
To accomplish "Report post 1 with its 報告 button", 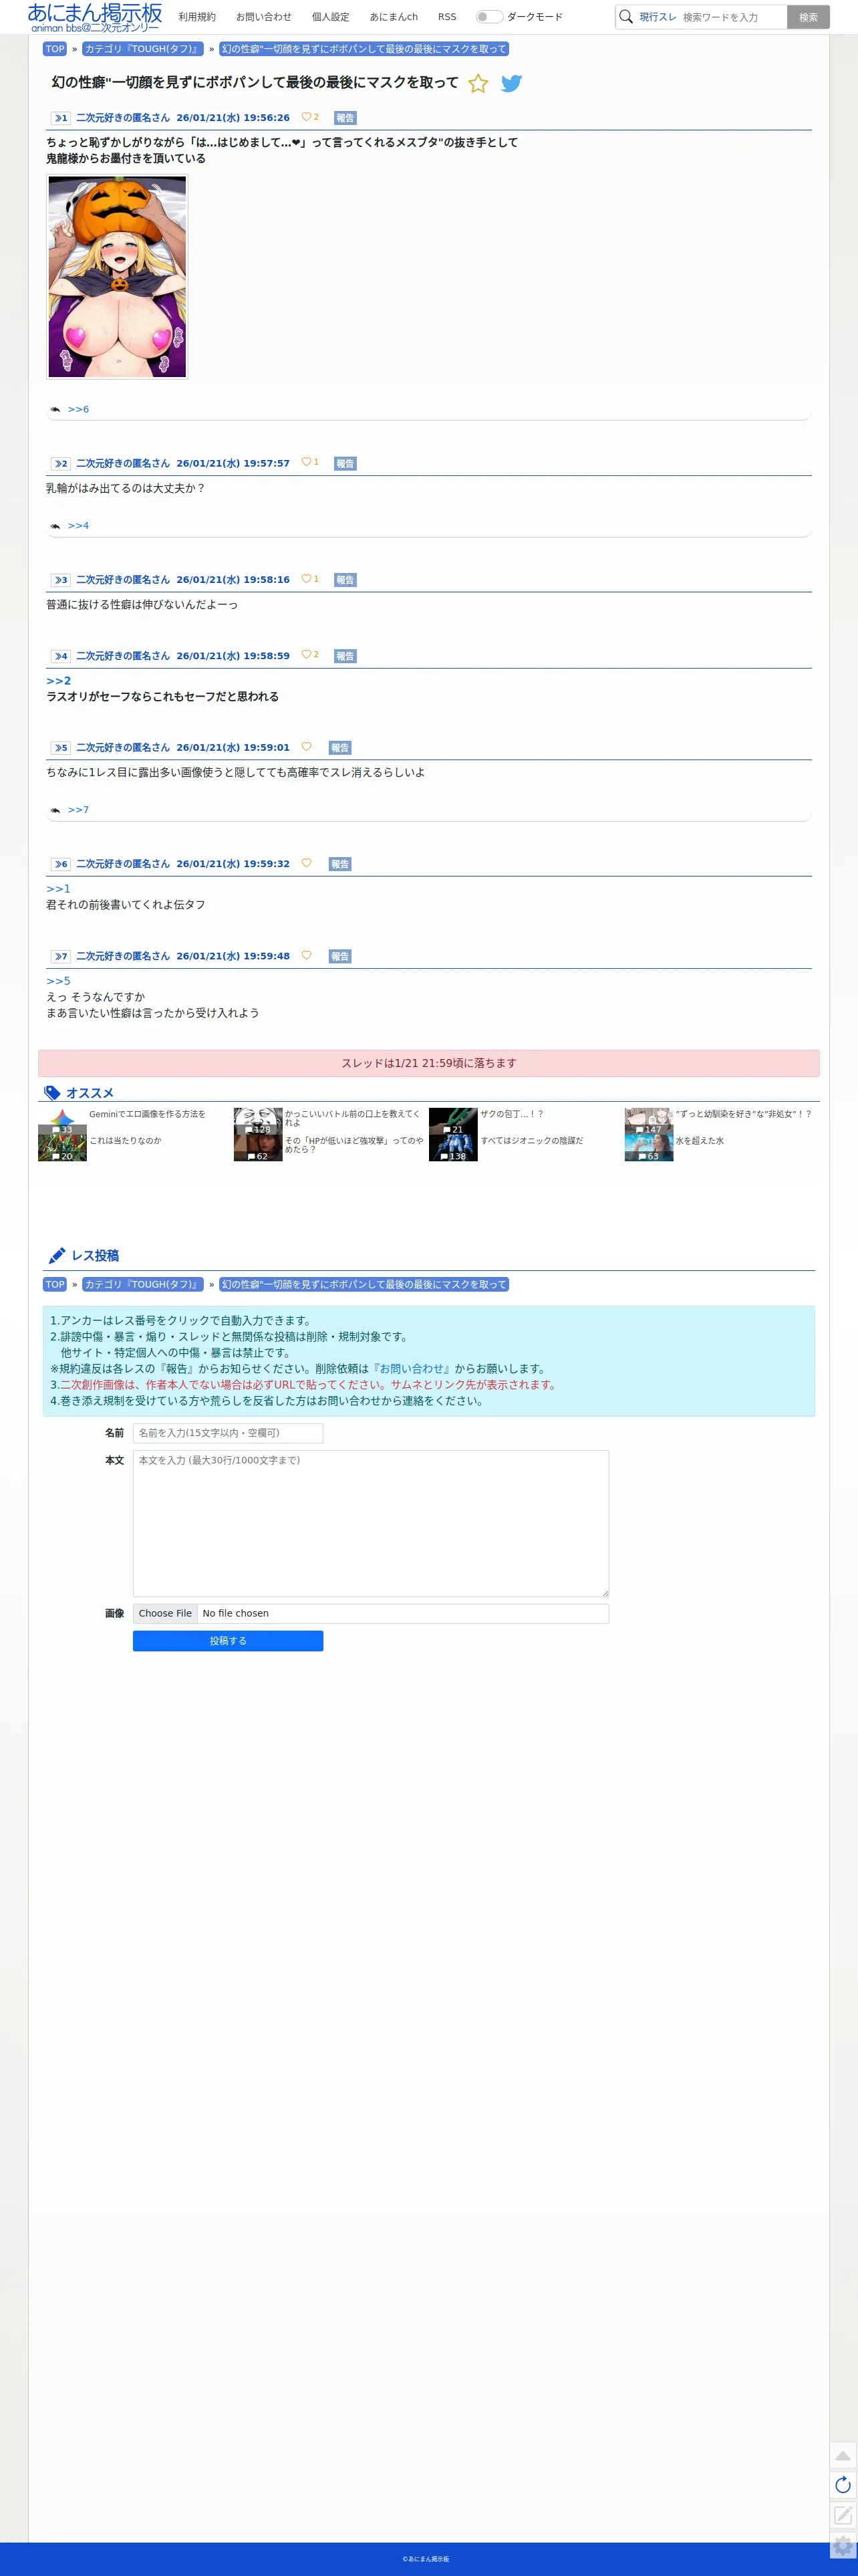I will [x=345, y=118].
